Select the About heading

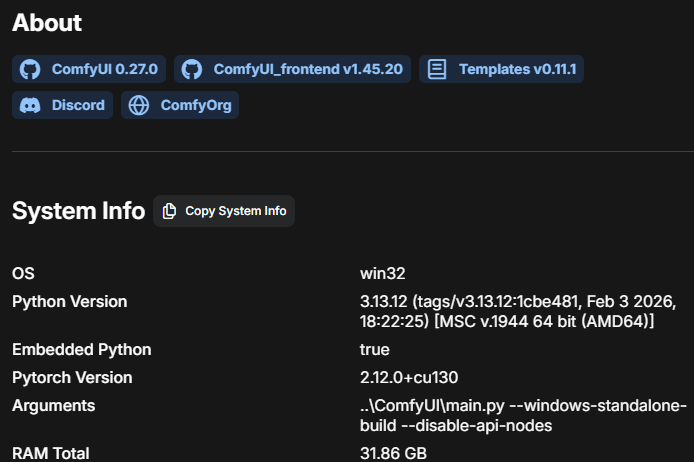47,23
